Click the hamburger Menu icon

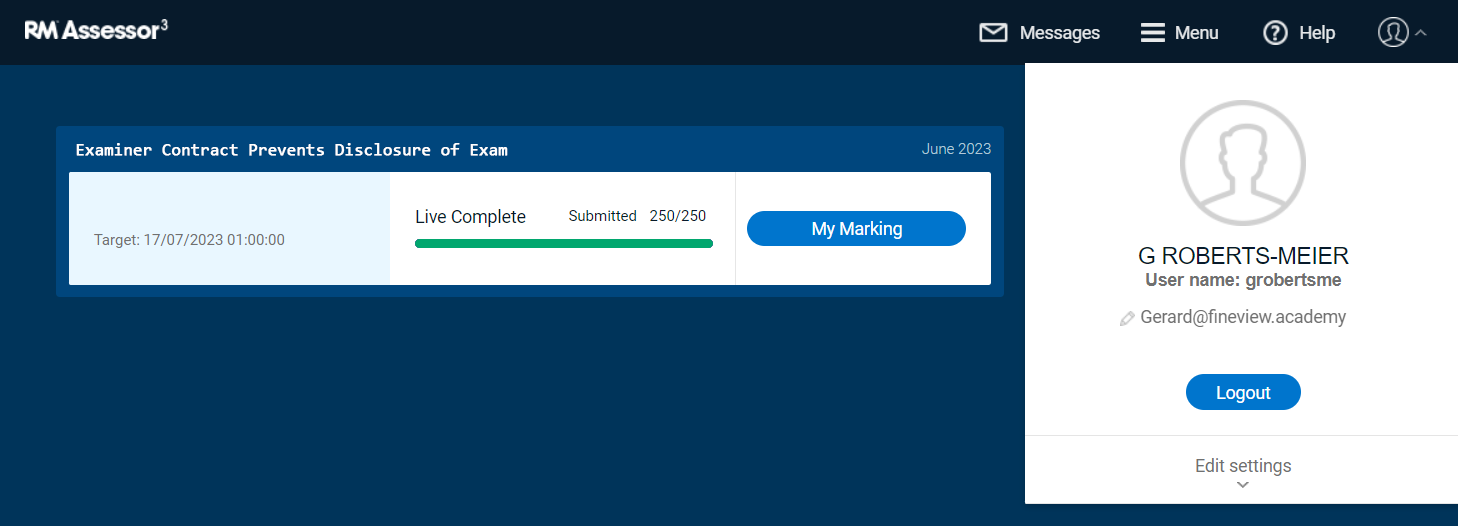click(1153, 33)
